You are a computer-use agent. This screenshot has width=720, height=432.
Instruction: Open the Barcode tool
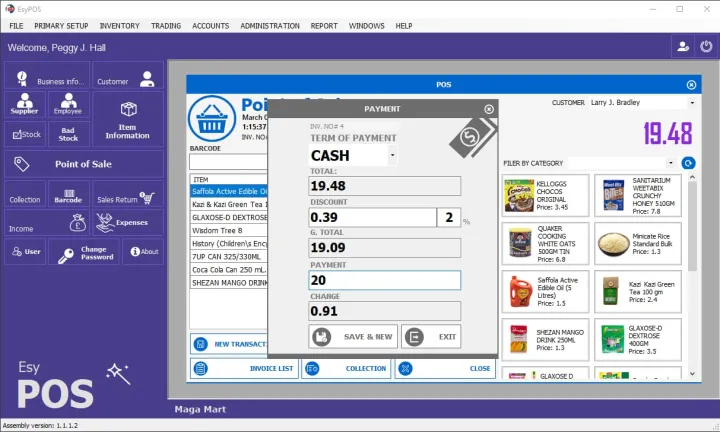(x=68, y=194)
